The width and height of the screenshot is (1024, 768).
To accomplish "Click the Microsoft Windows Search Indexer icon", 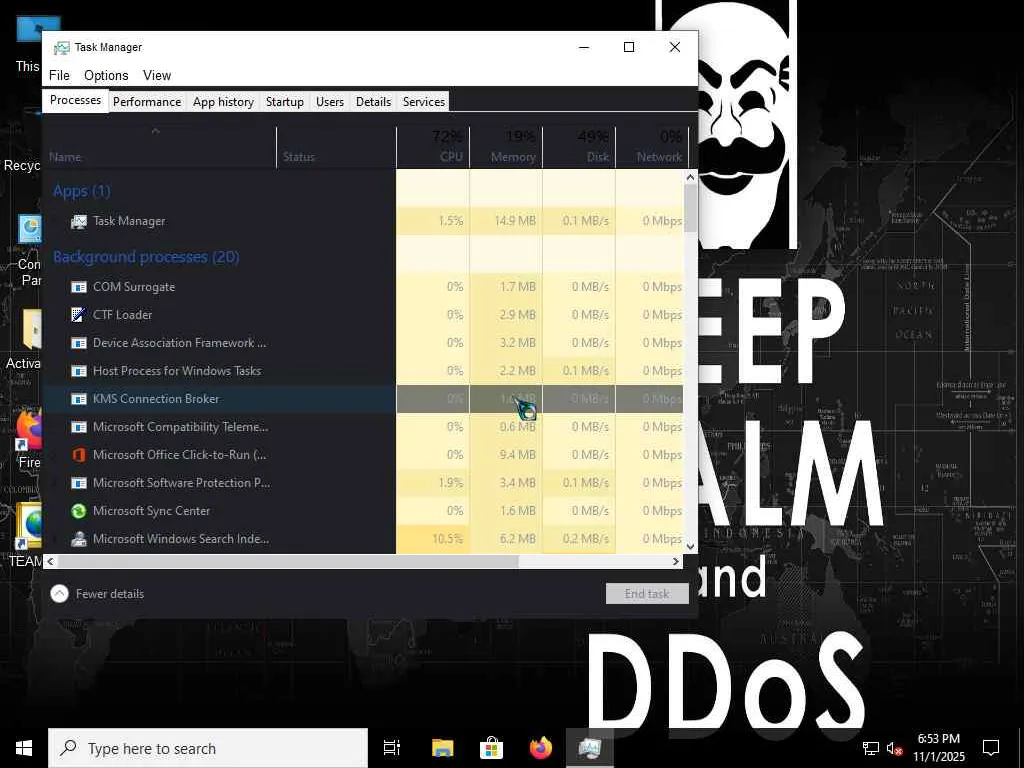I will (78, 539).
